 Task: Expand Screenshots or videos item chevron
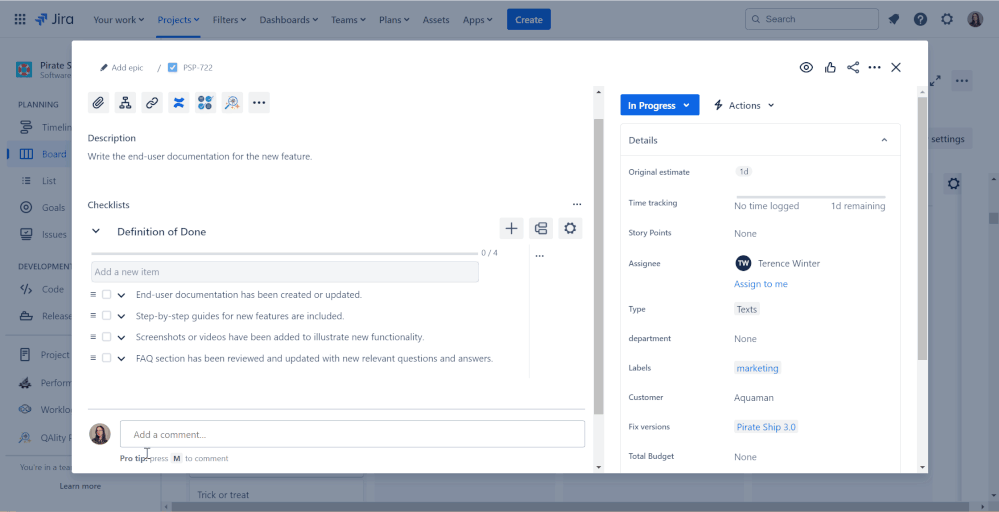click(x=121, y=337)
